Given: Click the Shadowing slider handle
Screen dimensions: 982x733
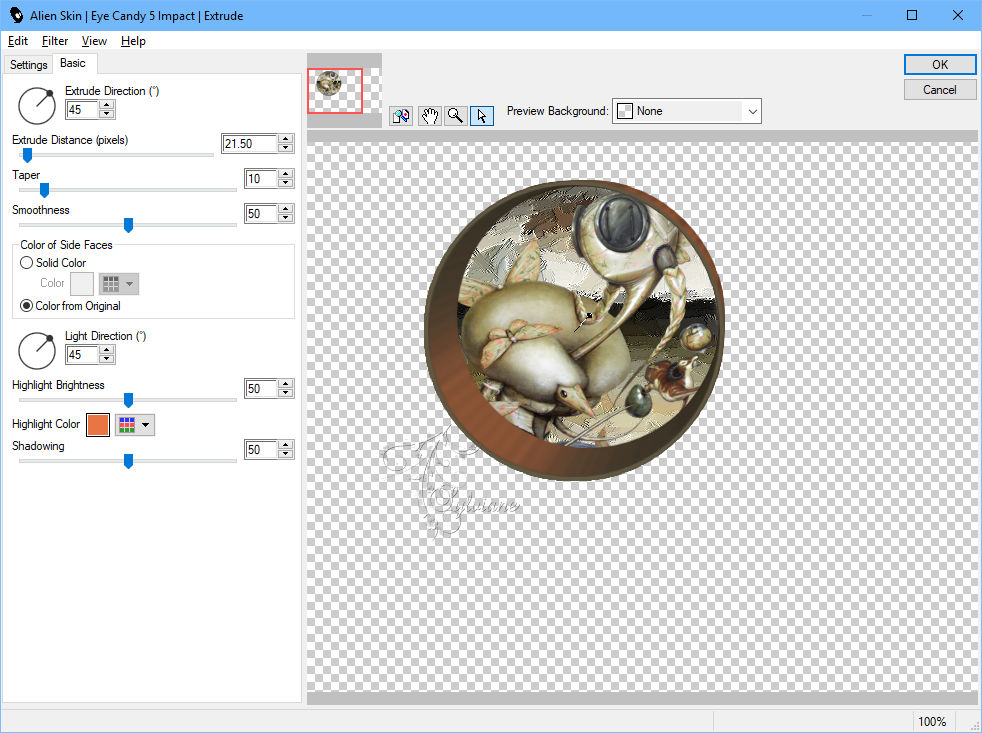Looking at the screenshot, I should click(128, 461).
